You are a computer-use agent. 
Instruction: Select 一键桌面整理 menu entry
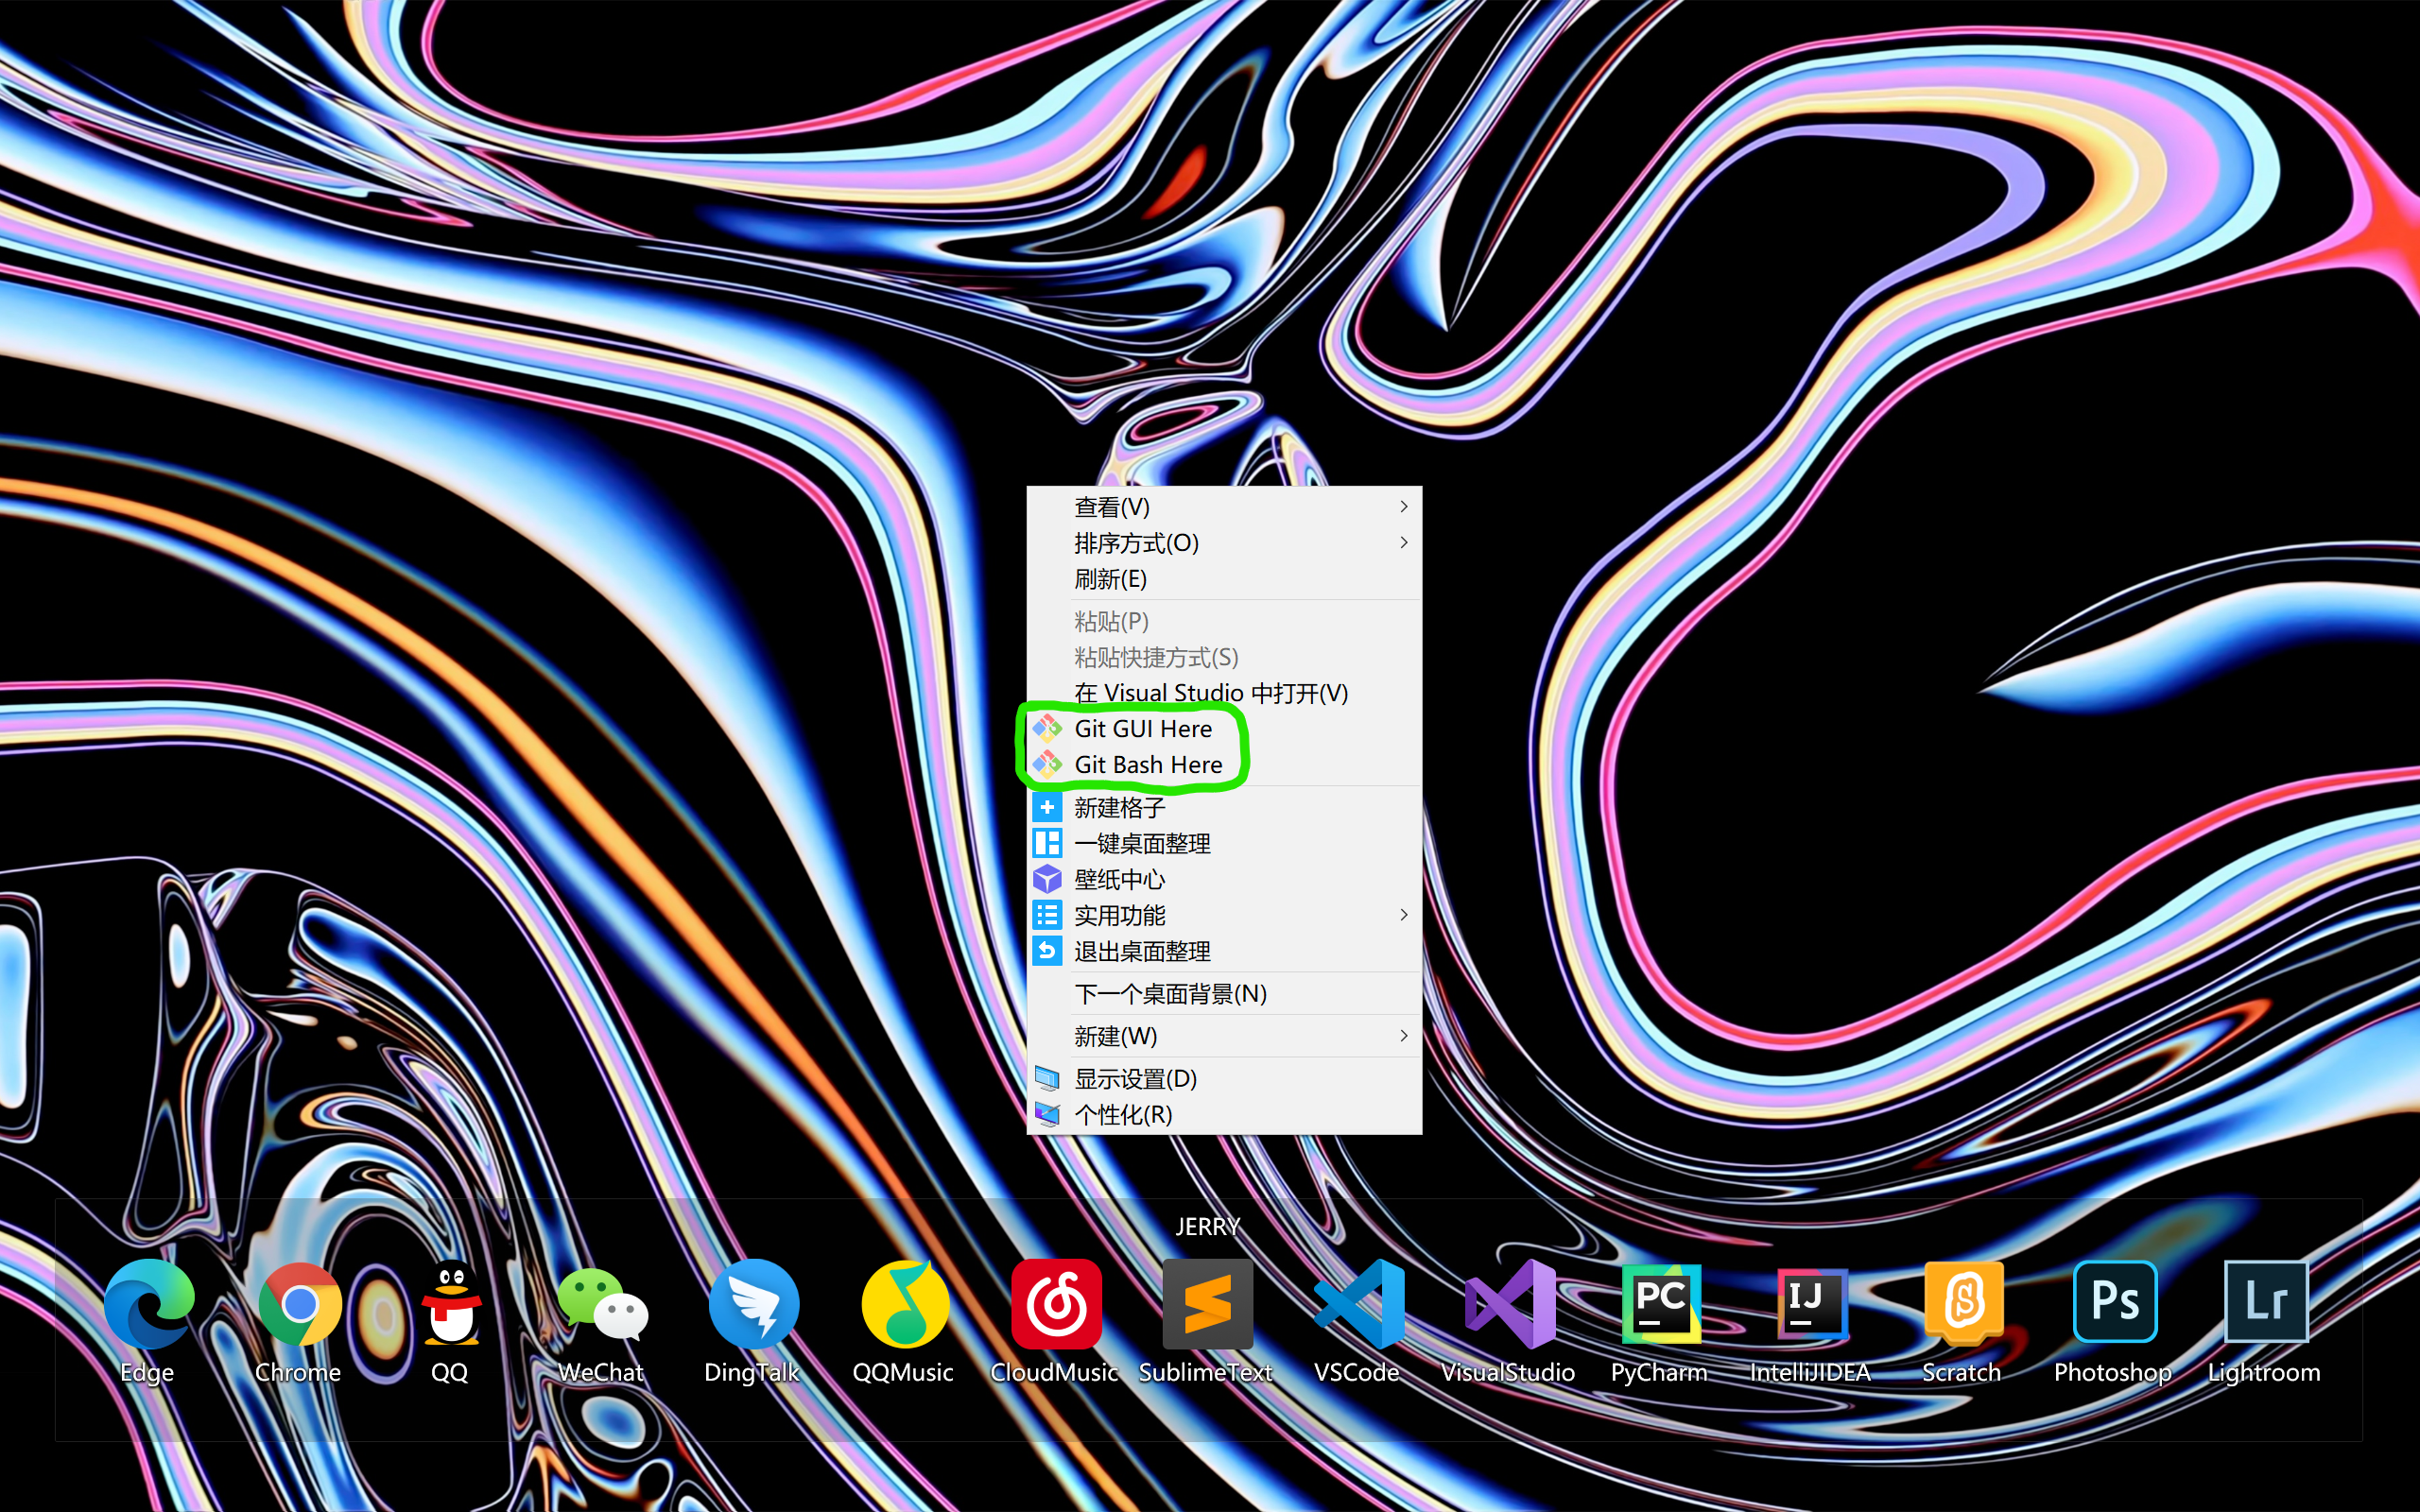pyautogui.click(x=1224, y=843)
